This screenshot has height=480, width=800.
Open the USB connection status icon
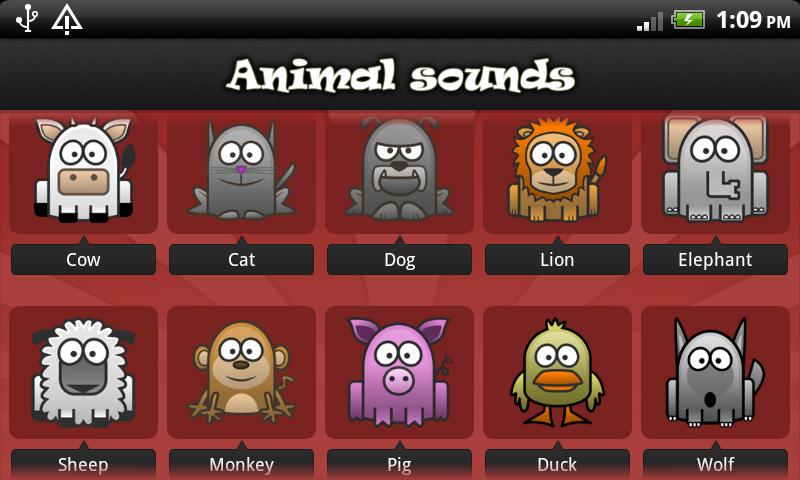click(27, 19)
